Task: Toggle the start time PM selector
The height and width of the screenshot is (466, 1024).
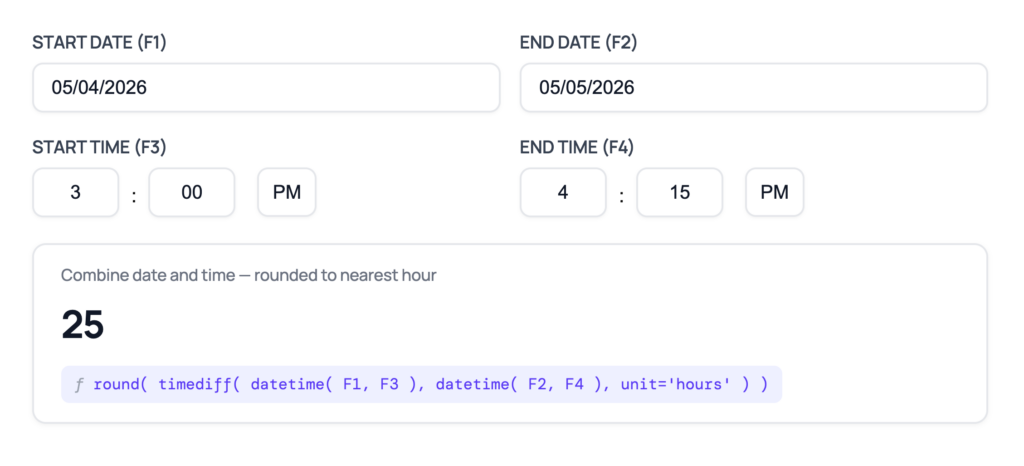Action: (287, 193)
